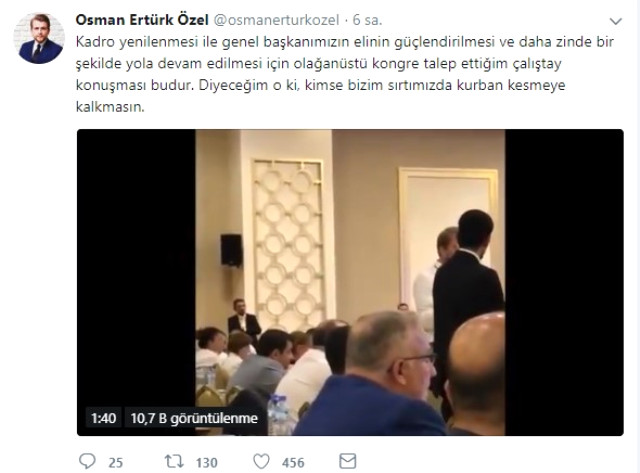Image resolution: width=640 pixels, height=473 pixels.
Task: Send via the envelope message icon
Action: pyautogui.click(x=348, y=461)
